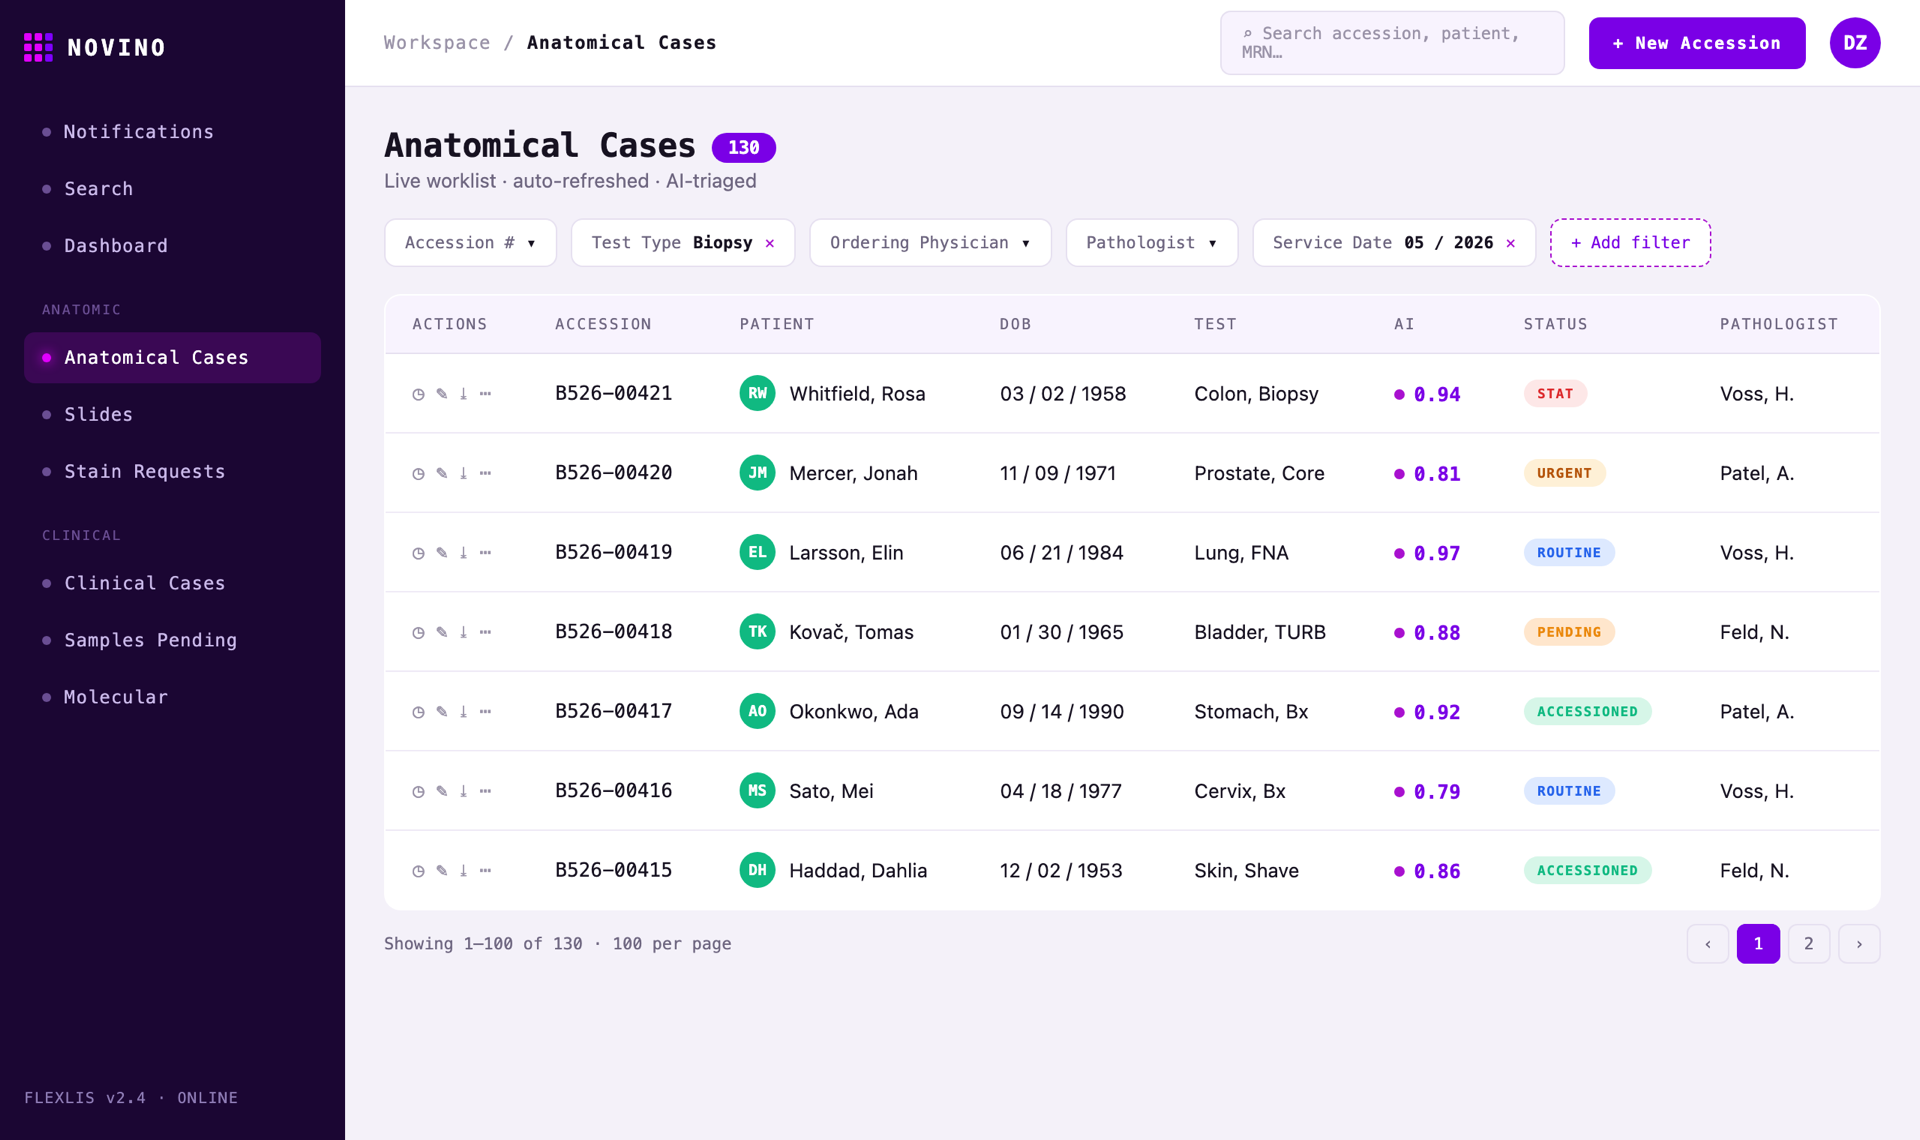Click the + Add filter button
Image resolution: width=1920 pixels, height=1140 pixels.
pos(1630,243)
